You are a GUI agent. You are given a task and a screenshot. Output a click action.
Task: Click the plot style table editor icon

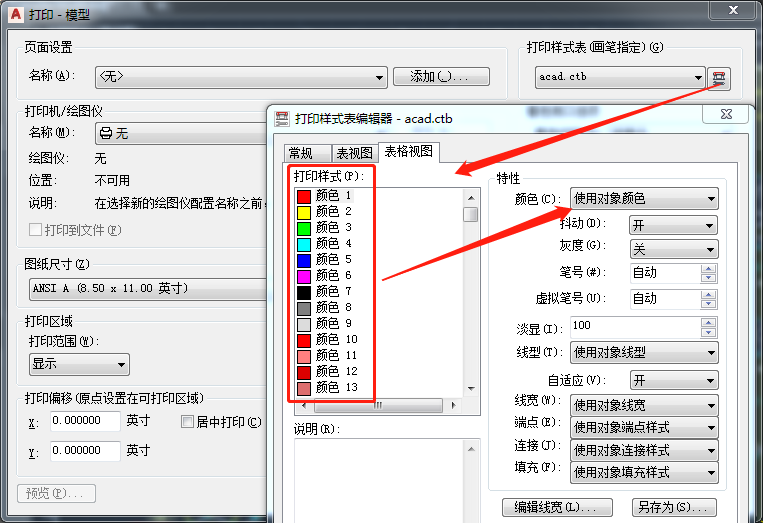[720, 78]
